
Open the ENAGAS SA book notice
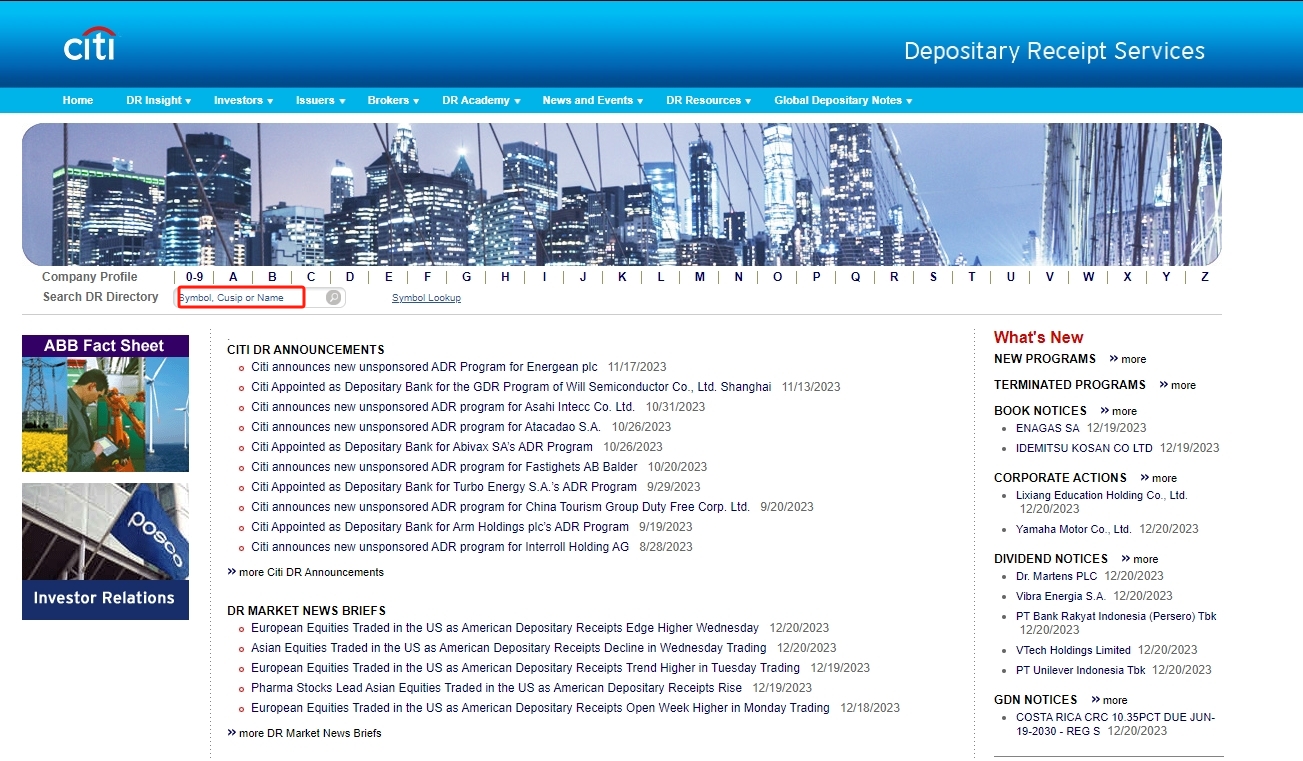[1047, 427]
